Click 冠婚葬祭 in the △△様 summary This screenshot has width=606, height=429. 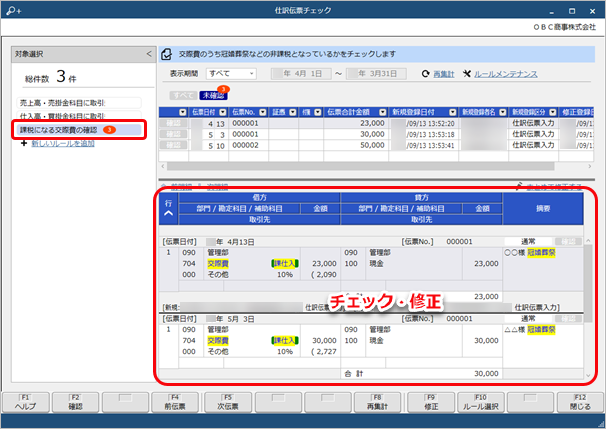541,330
